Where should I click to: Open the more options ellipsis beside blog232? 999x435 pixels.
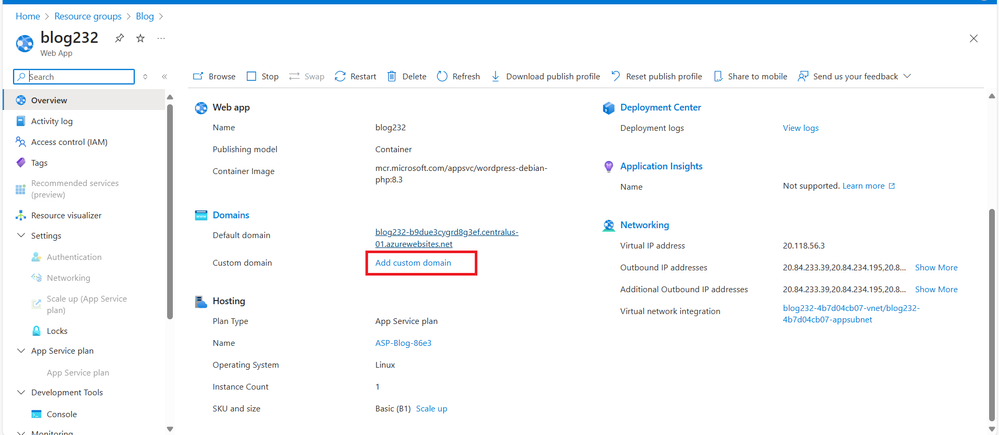tap(161, 38)
